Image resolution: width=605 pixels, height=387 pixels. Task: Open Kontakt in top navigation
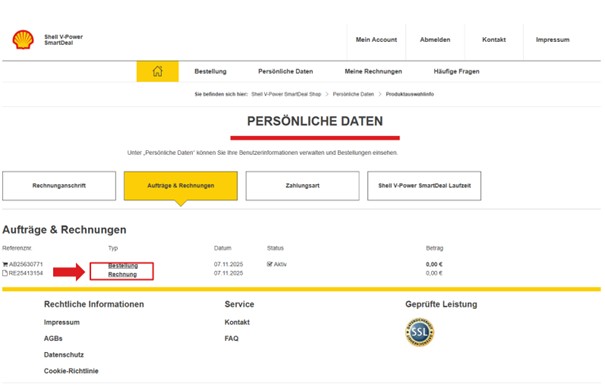point(494,40)
